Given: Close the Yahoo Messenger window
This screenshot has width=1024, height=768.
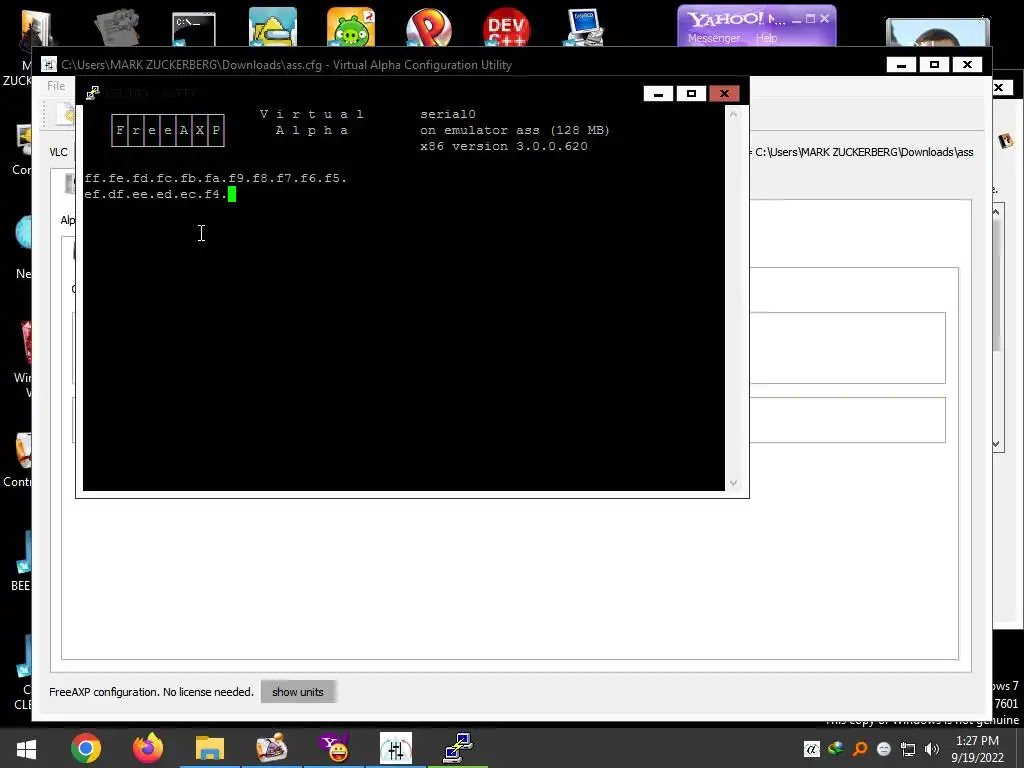Looking at the screenshot, I should (x=824, y=18).
